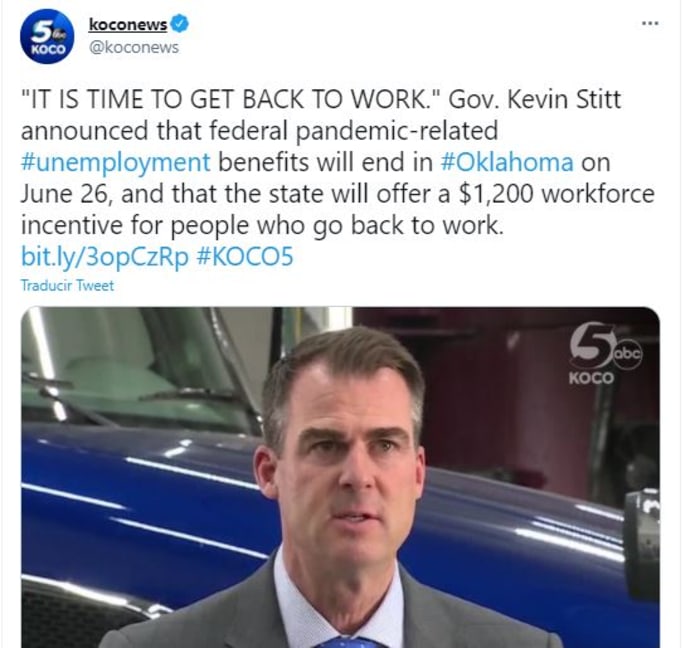Click the koconews display name
Screen dimensions: 700x648
coord(128,24)
